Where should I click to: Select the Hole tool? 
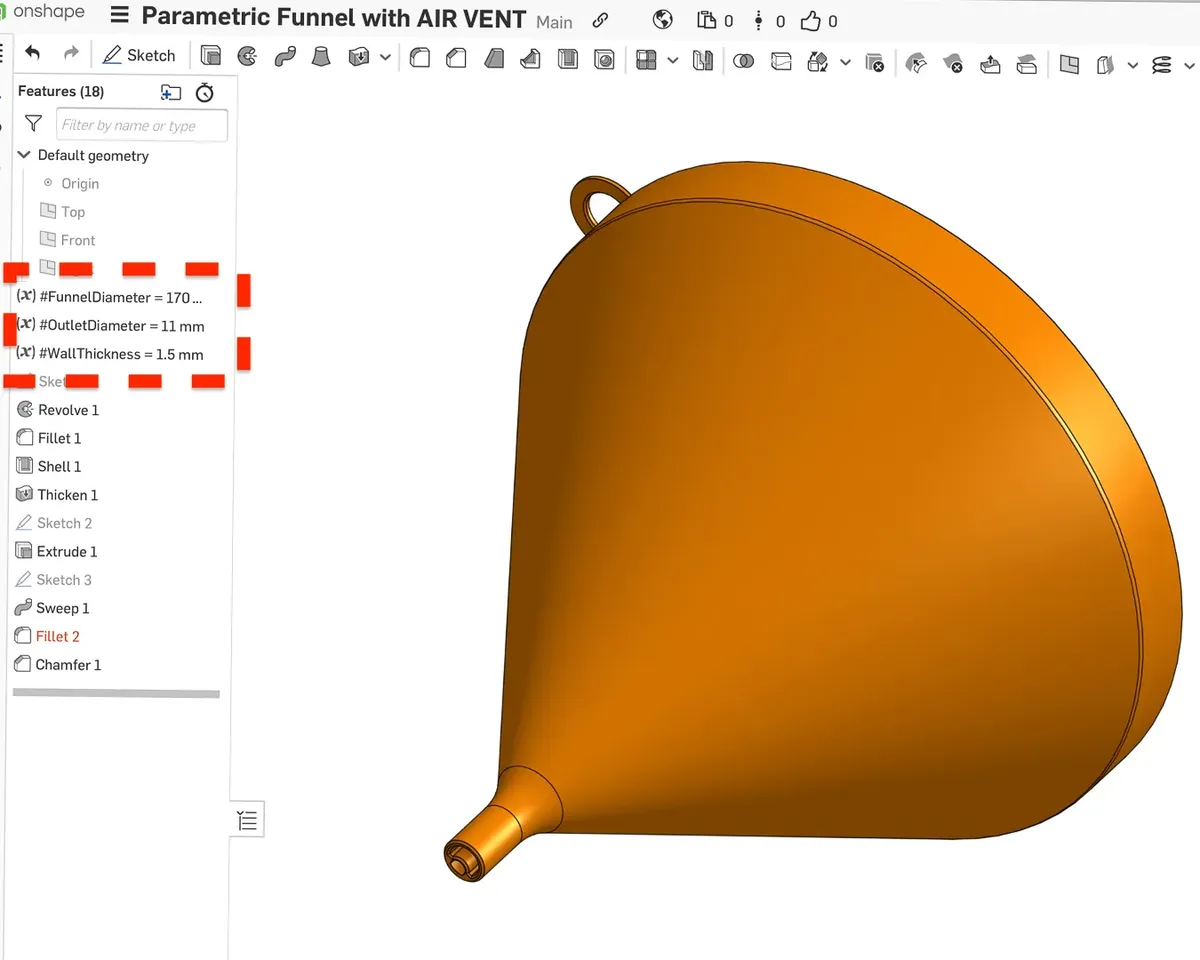604,59
